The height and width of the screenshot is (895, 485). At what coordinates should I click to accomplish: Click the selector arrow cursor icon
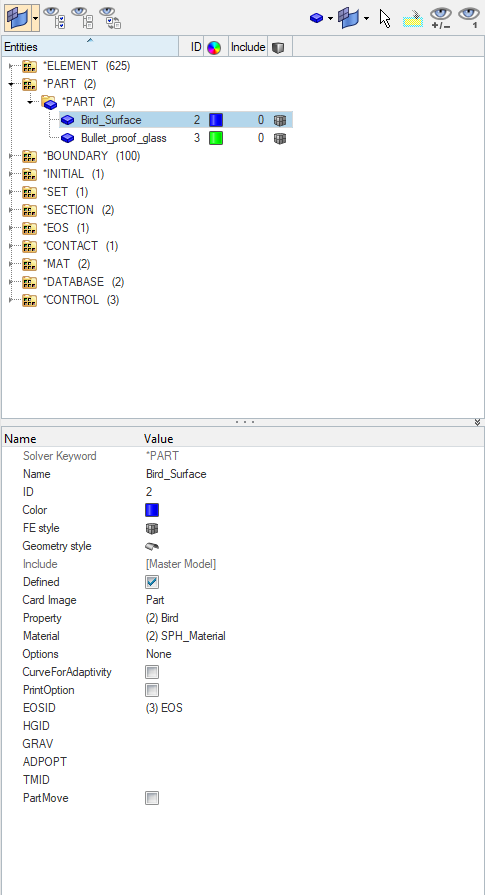tap(385, 18)
